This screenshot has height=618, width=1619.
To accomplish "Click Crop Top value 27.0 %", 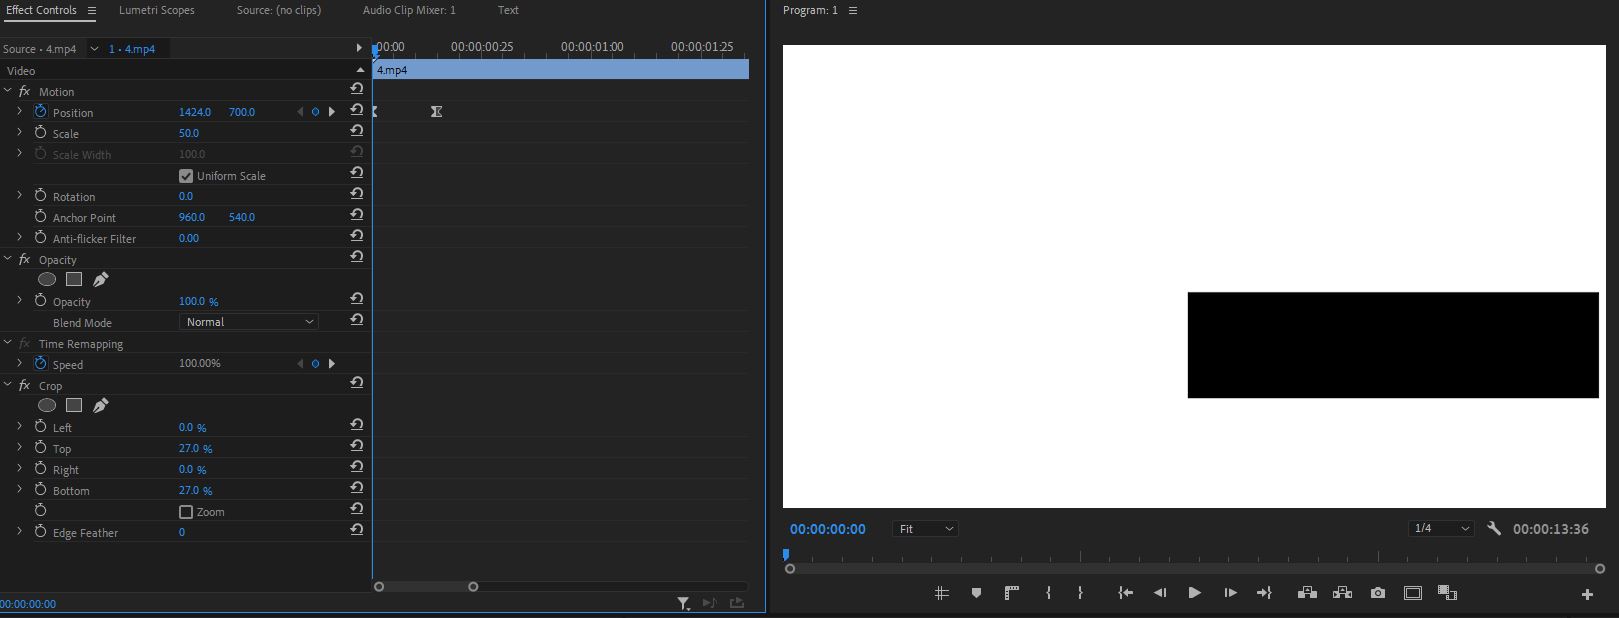I will pos(195,448).
